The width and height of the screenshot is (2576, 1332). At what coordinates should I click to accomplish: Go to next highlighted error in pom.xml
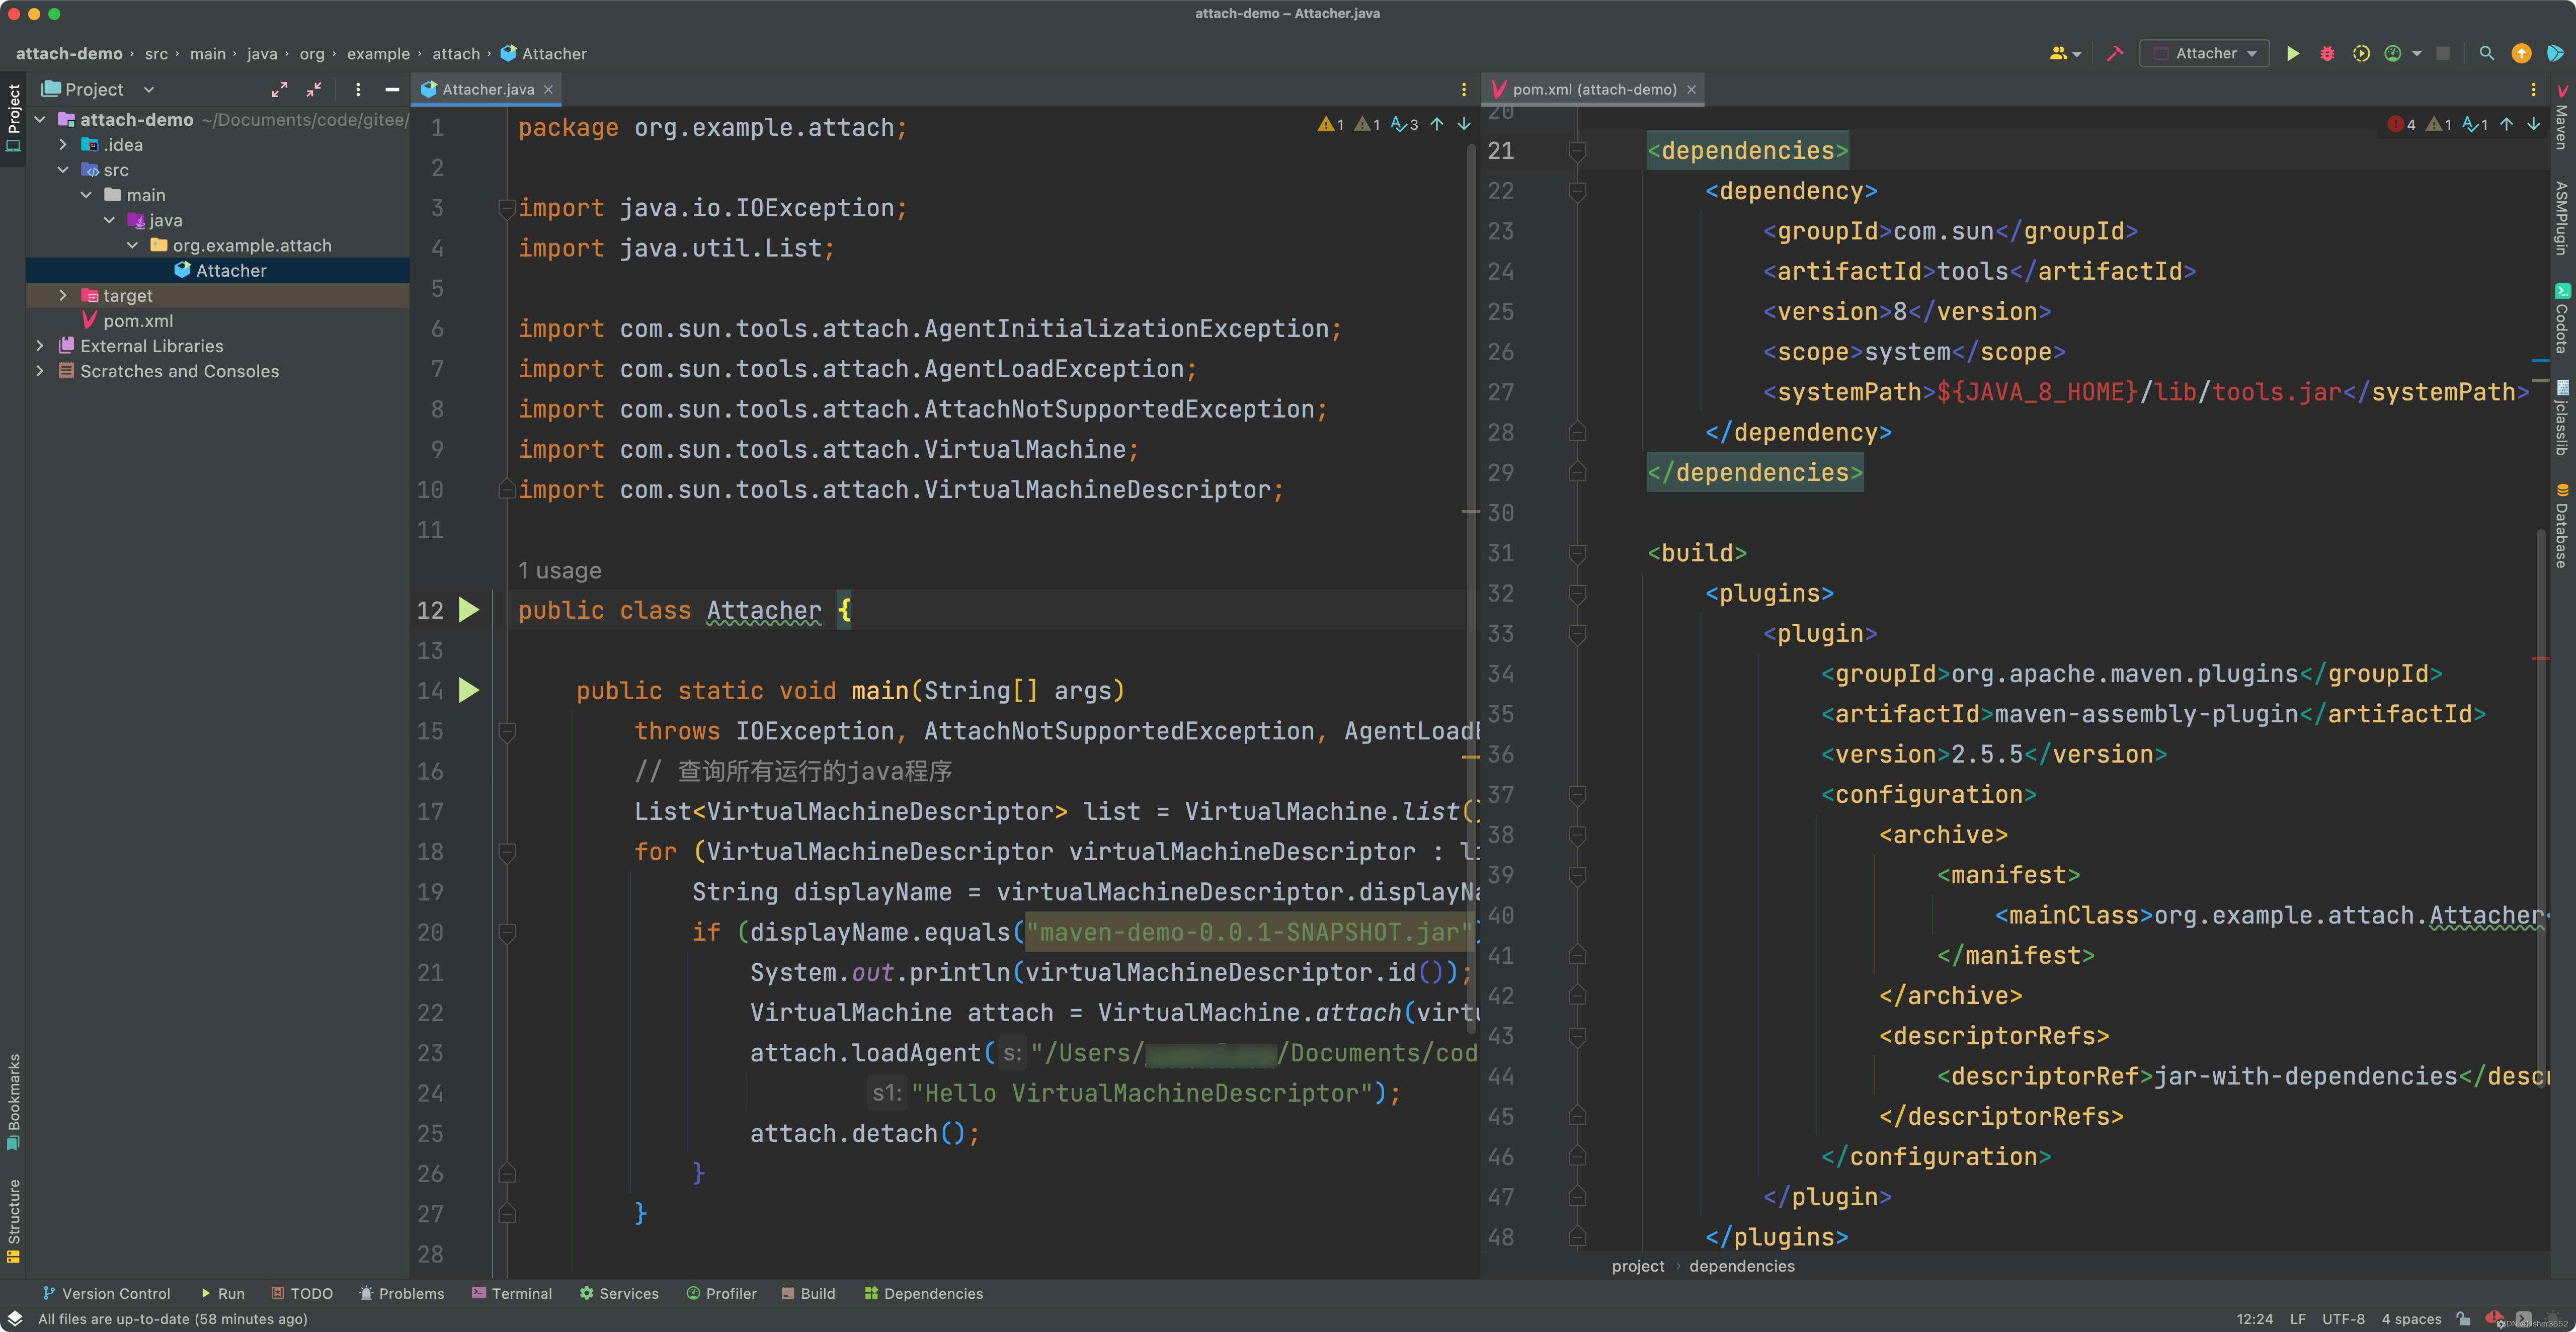pyautogui.click(x=2534, y=124)
